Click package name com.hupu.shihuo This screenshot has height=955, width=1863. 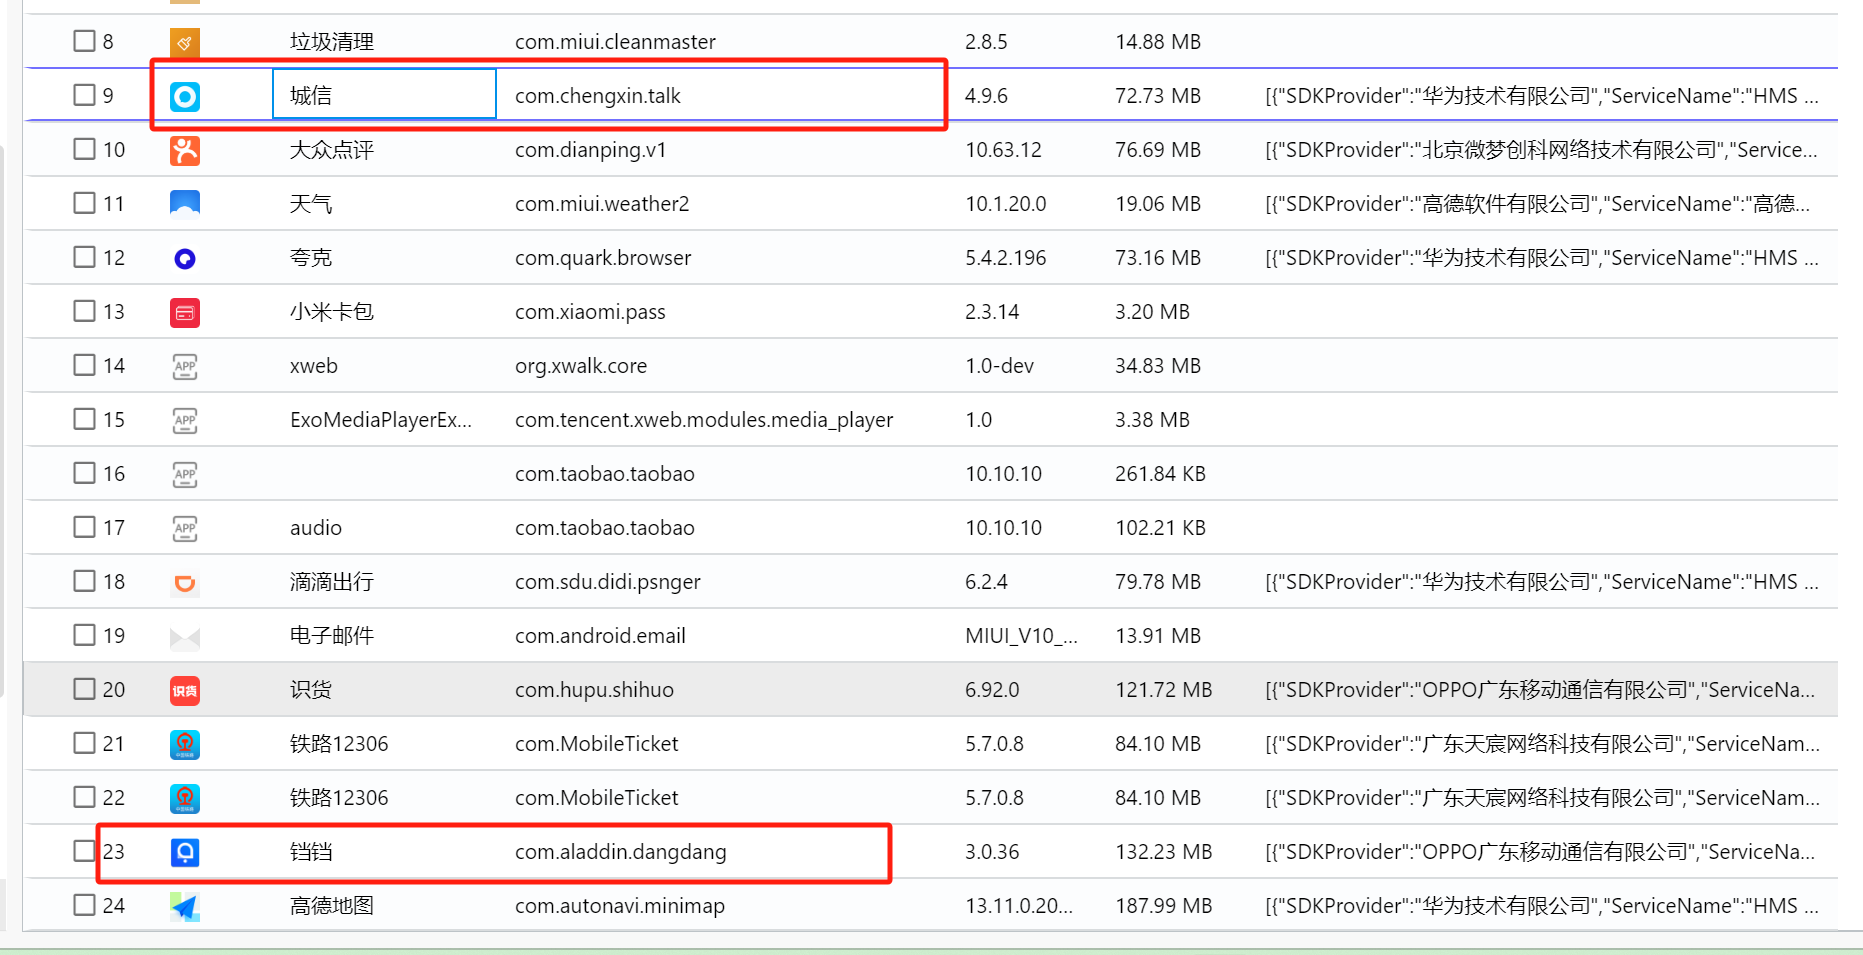594,690
